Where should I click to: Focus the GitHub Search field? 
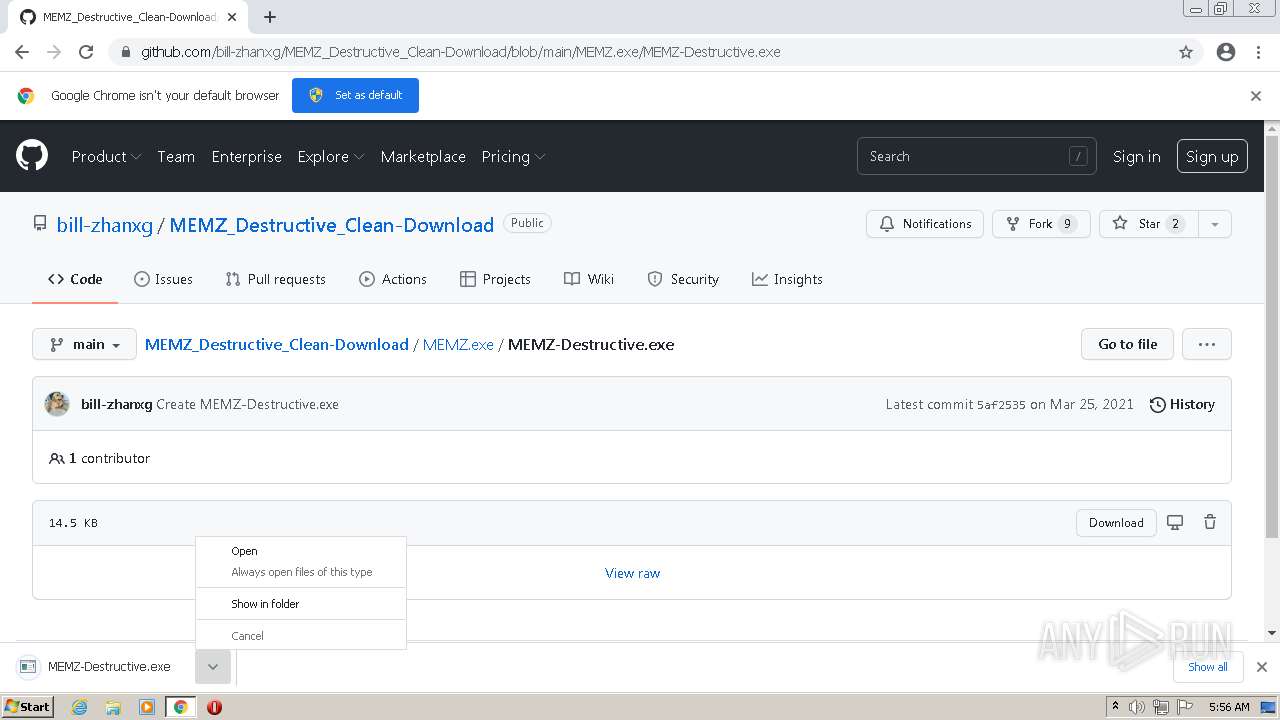pyautogui.click(x=976, y=156)
